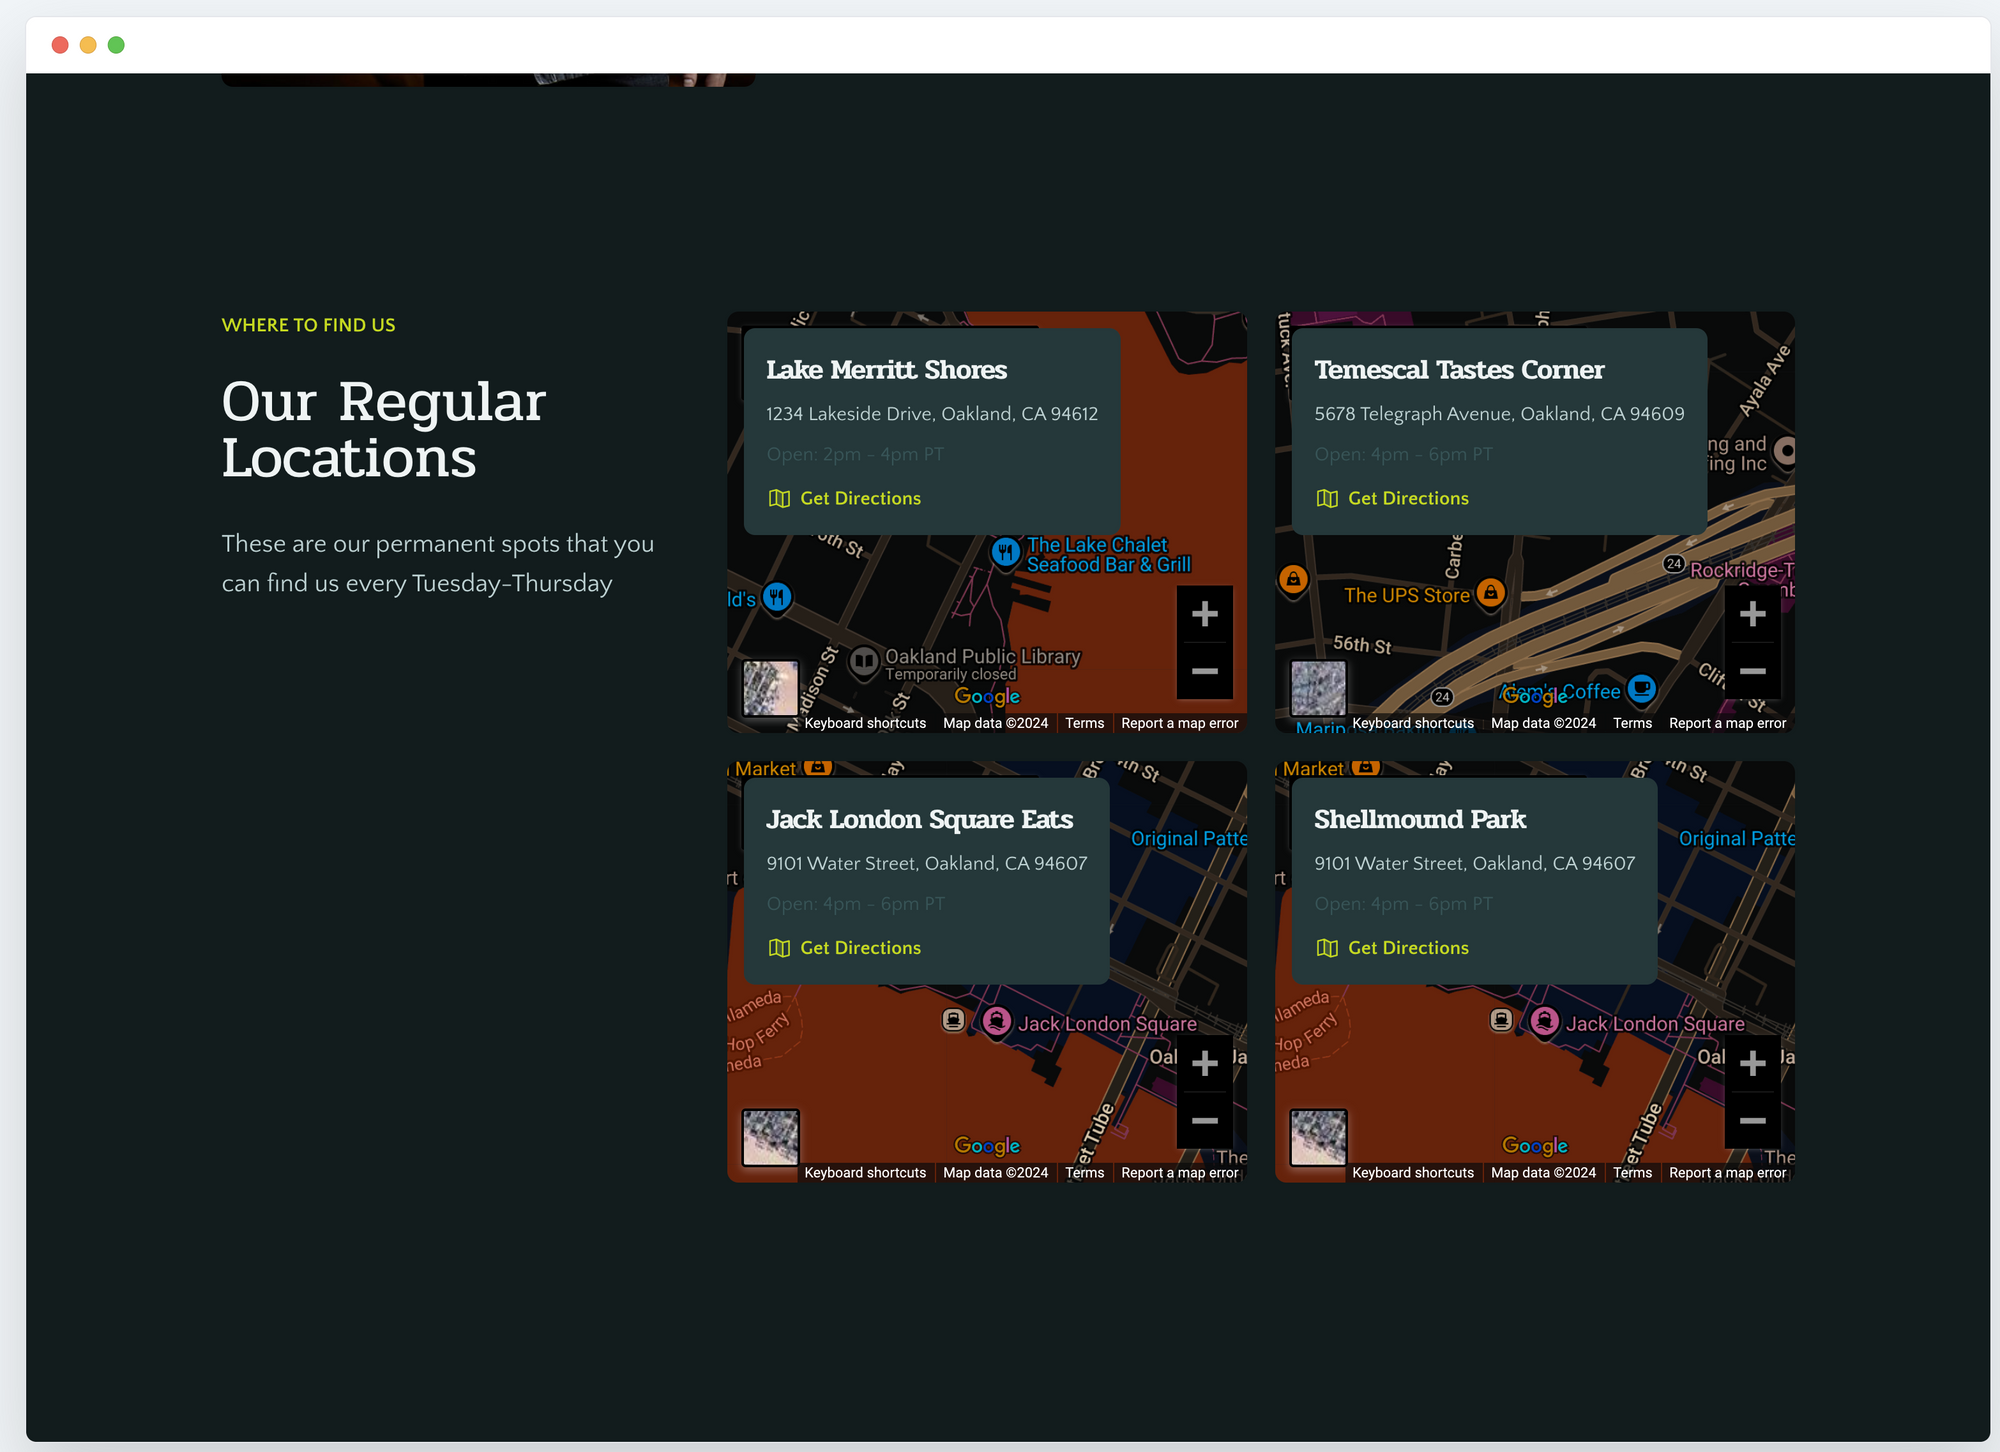2000x1452 pixels.
Task: Click the Open: 2pm - 4pm PT hours text
Action: click(855, 454)
